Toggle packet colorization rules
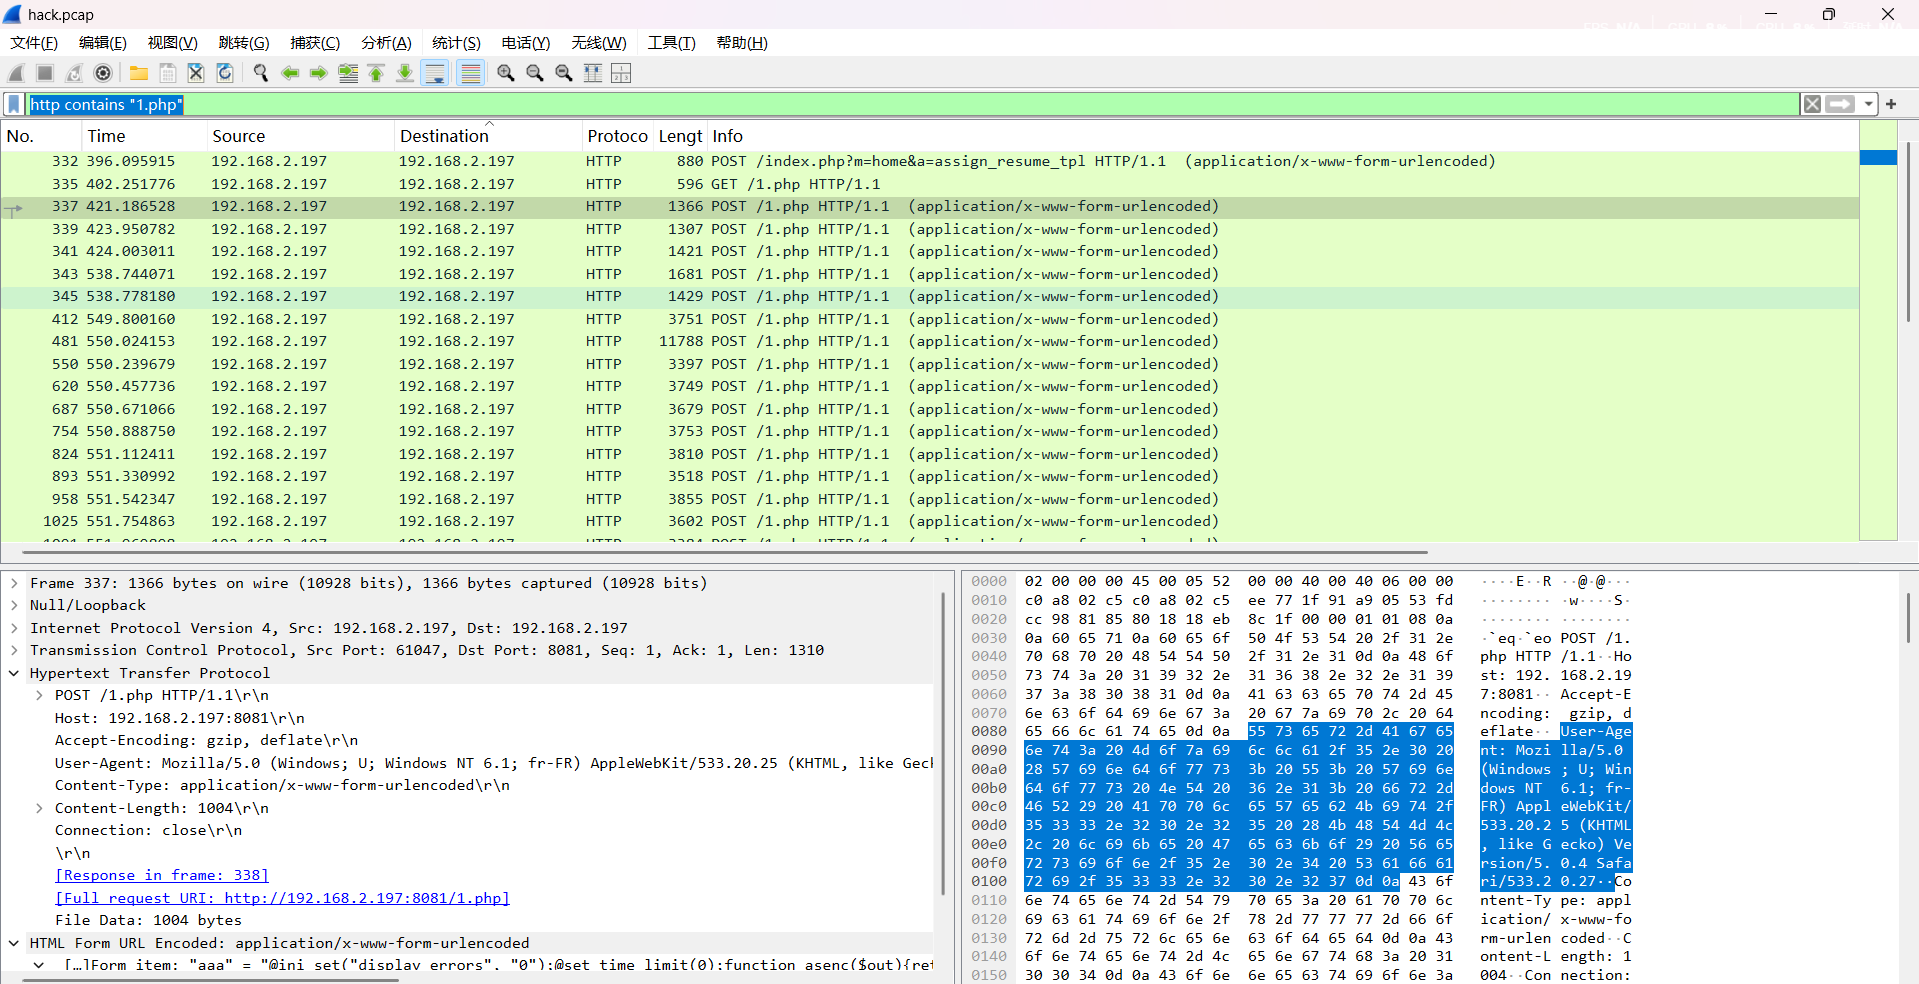 (470, 73)
